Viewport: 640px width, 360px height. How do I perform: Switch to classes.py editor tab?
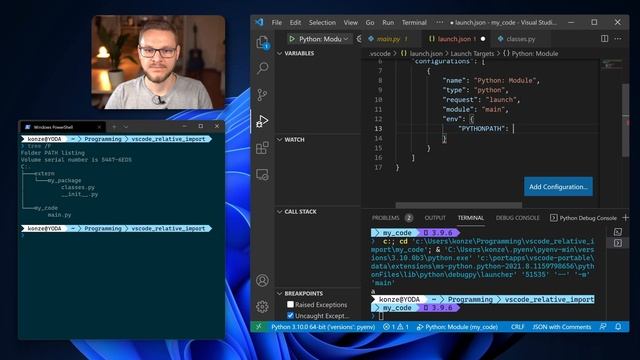(x=520, y=39)
